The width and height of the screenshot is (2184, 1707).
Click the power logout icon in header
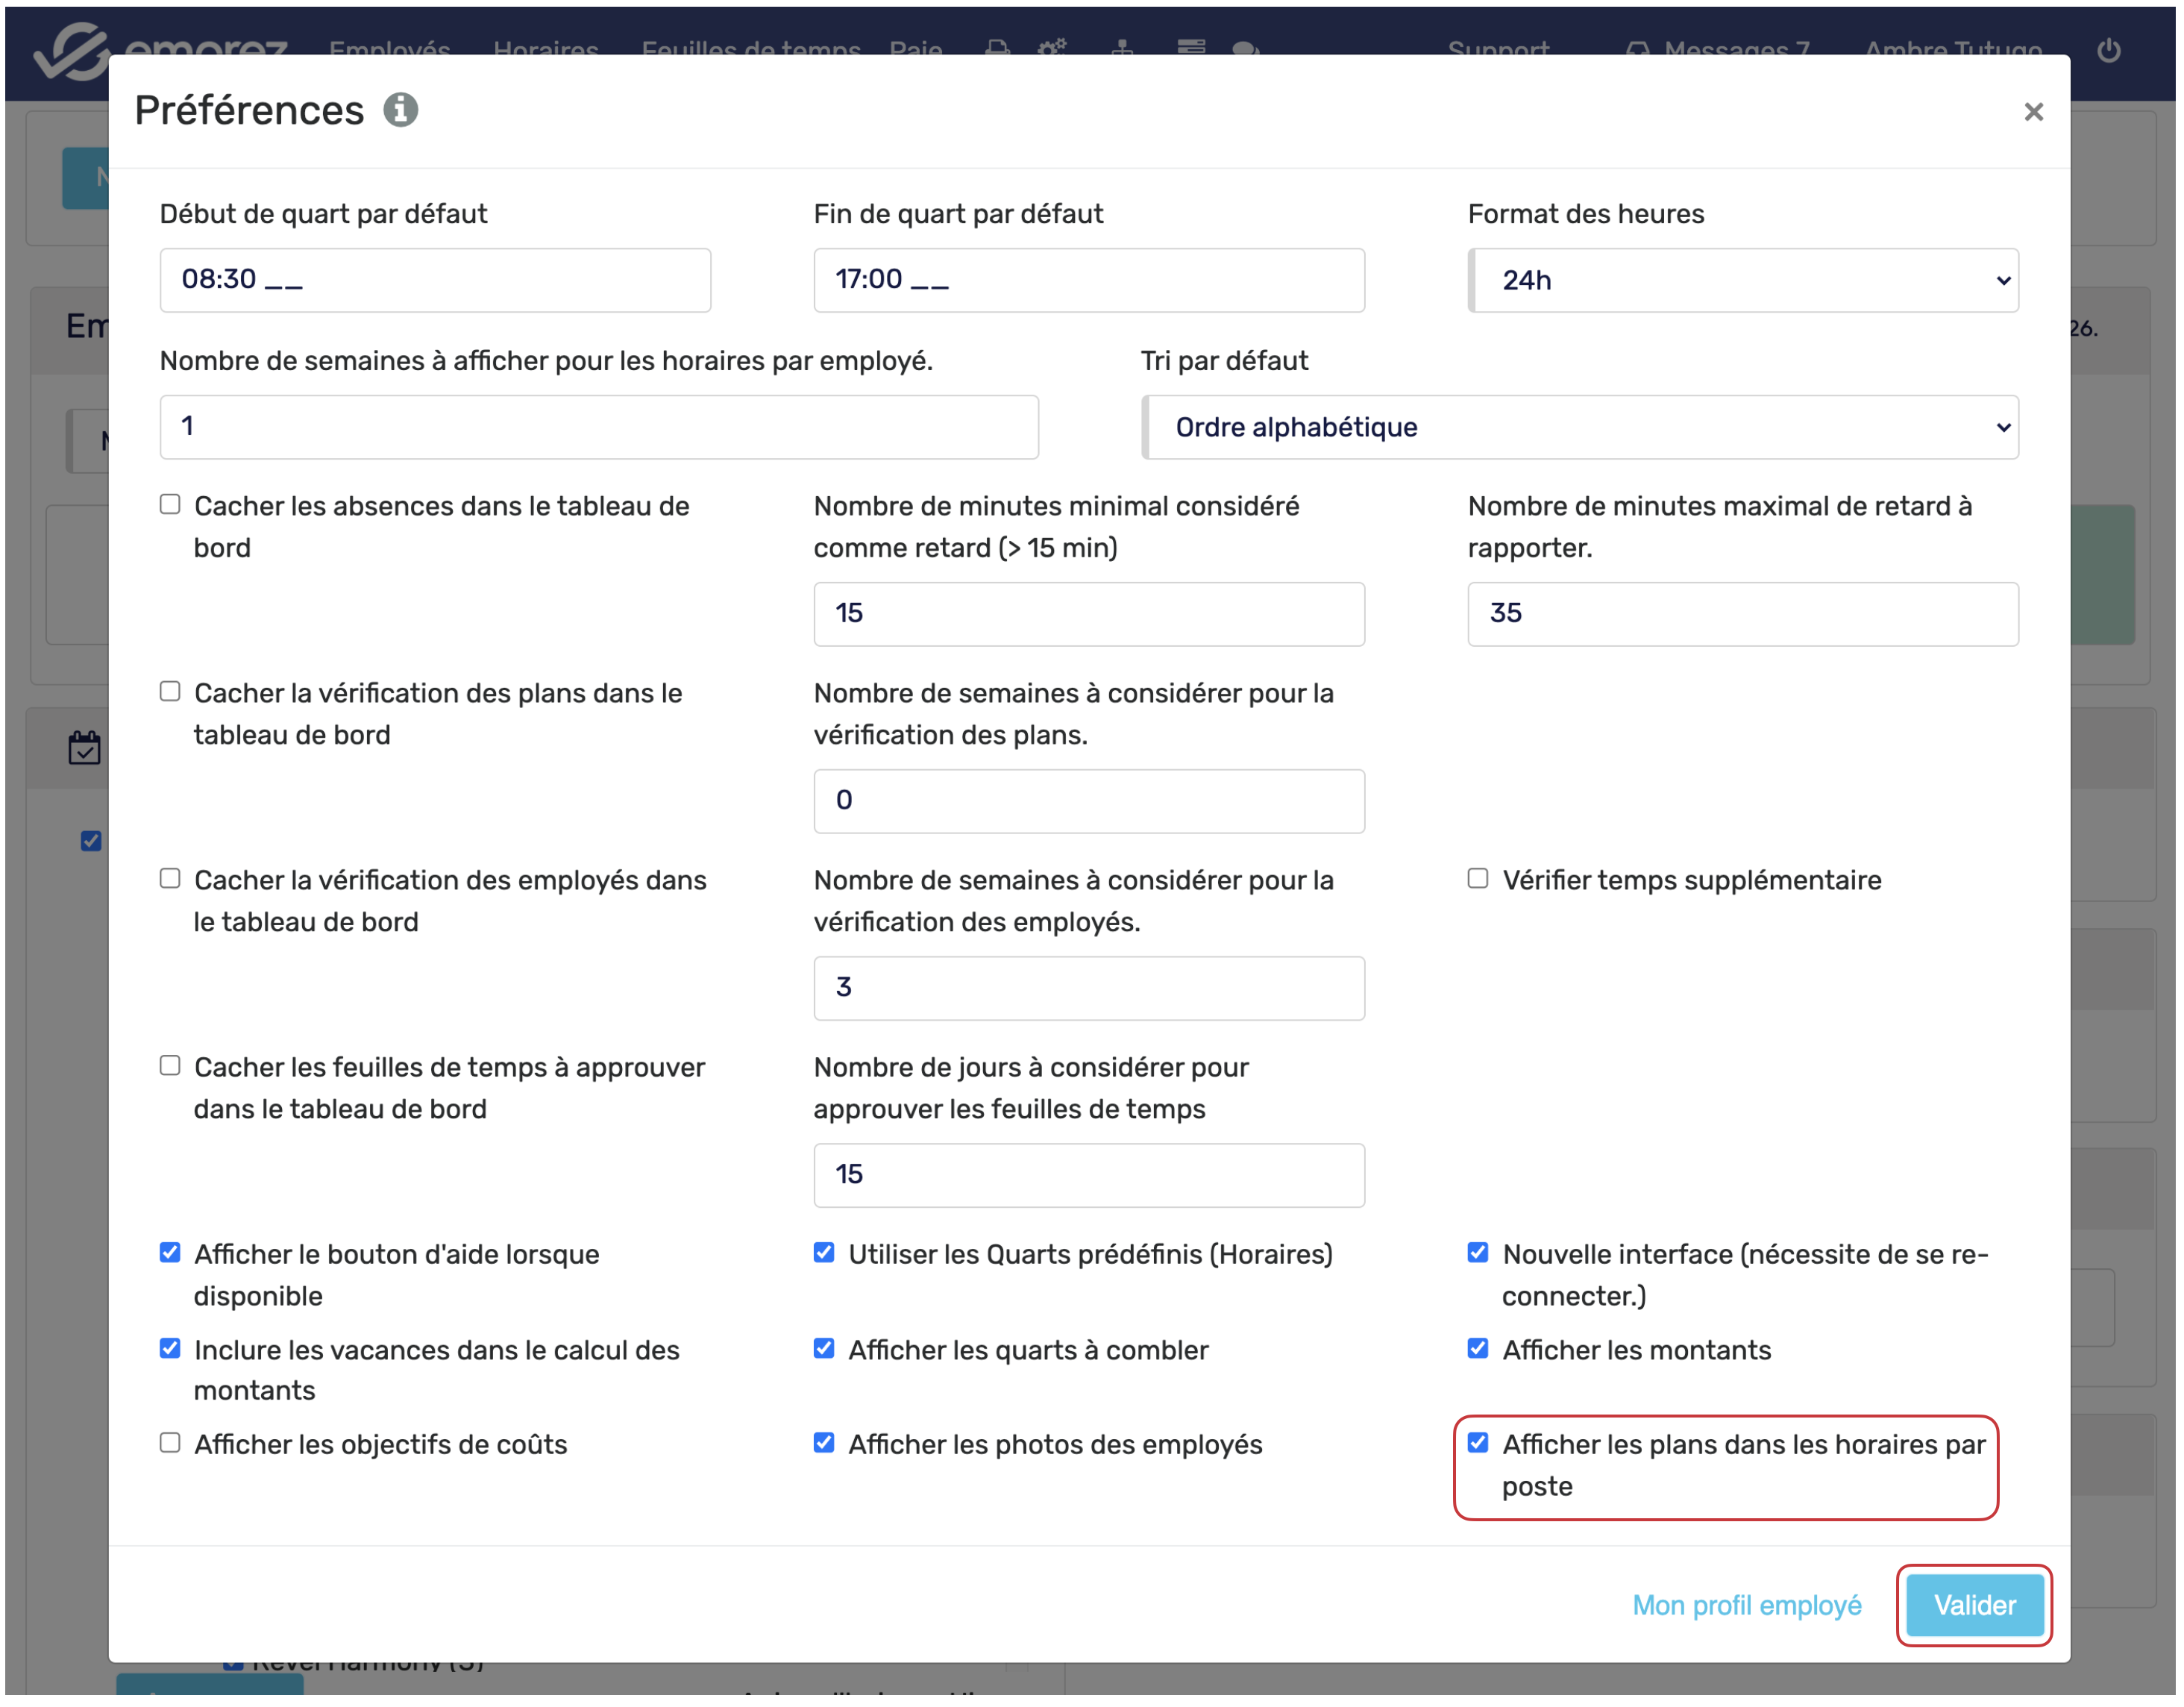tap(2108, 50)
